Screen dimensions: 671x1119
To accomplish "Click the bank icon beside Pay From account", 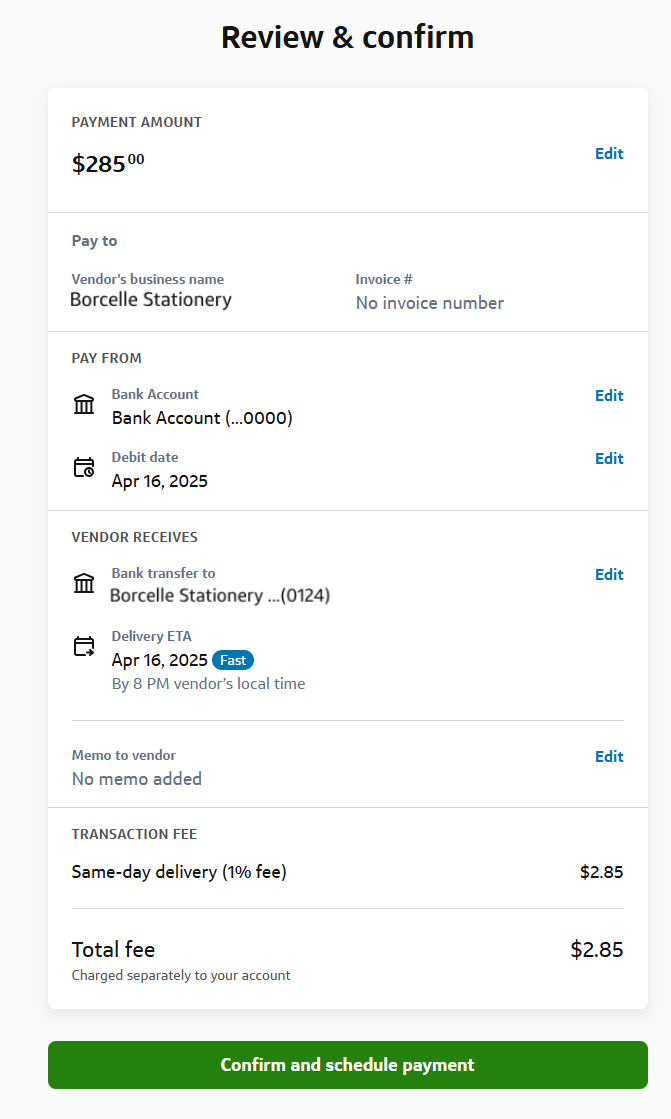I will [x=84, y=405].
